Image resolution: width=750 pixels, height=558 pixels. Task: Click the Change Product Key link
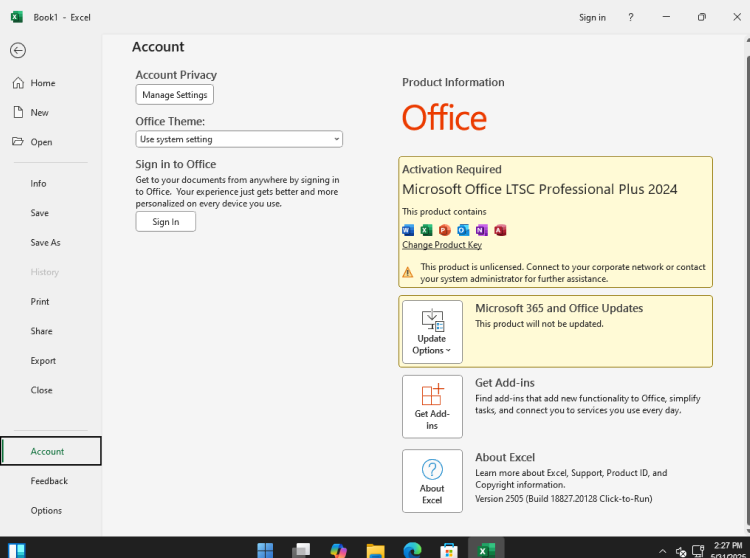click(x=442, y=245)
